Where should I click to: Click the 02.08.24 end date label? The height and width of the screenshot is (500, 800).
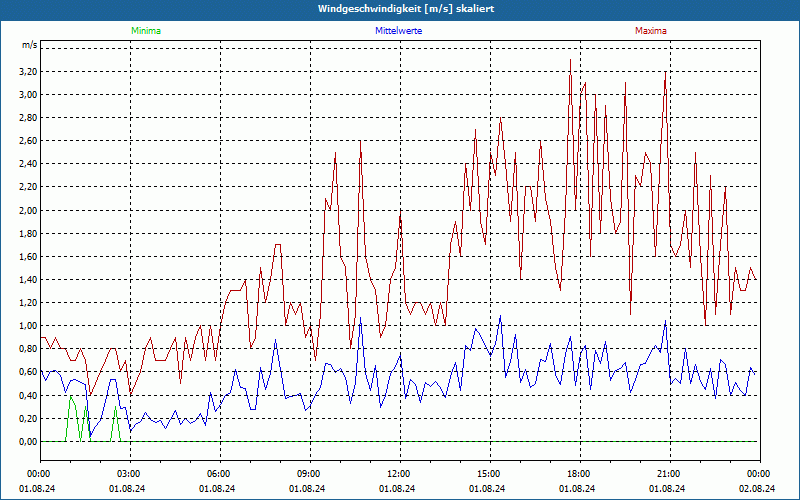tap(757, 488)
